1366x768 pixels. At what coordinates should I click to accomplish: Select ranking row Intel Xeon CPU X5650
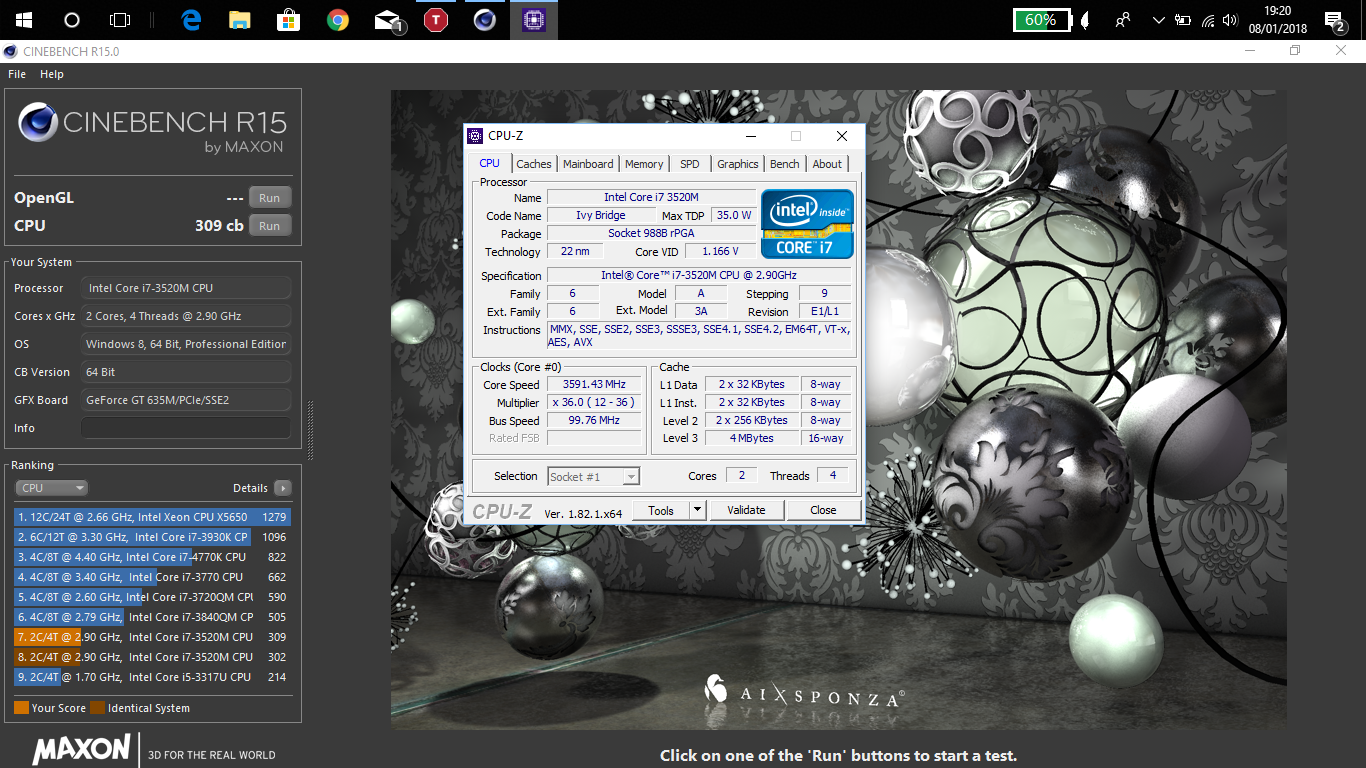coord(152,517)
